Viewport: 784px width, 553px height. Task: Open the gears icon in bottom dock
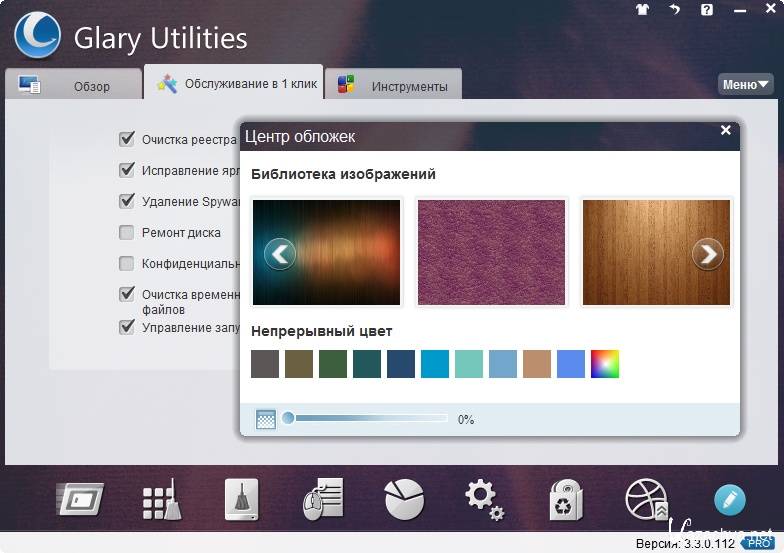click(x=484, y=498)
